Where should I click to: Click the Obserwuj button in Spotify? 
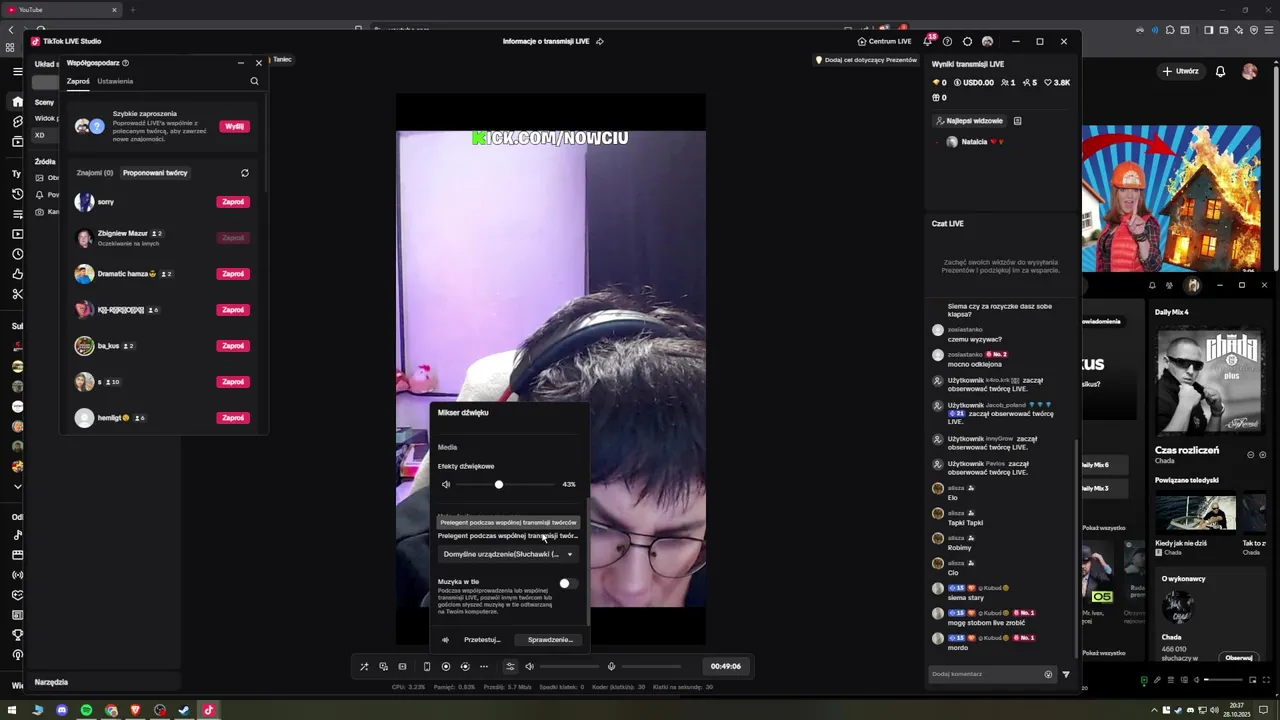[1239, 658]
